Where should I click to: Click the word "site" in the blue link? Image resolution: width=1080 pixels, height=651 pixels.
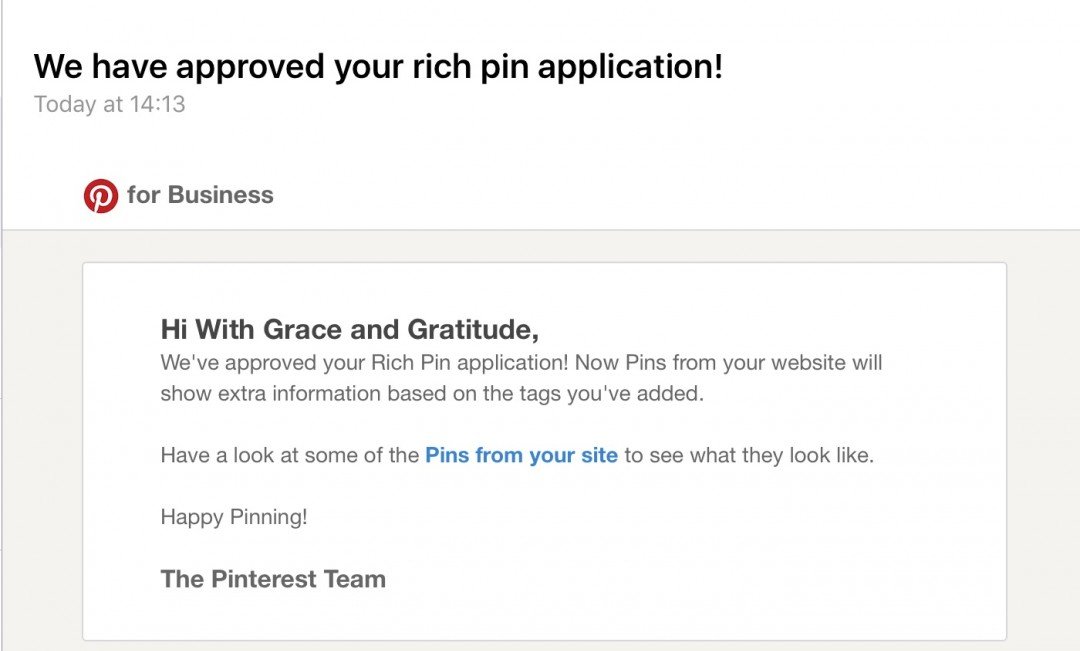(x=599, y=456)
